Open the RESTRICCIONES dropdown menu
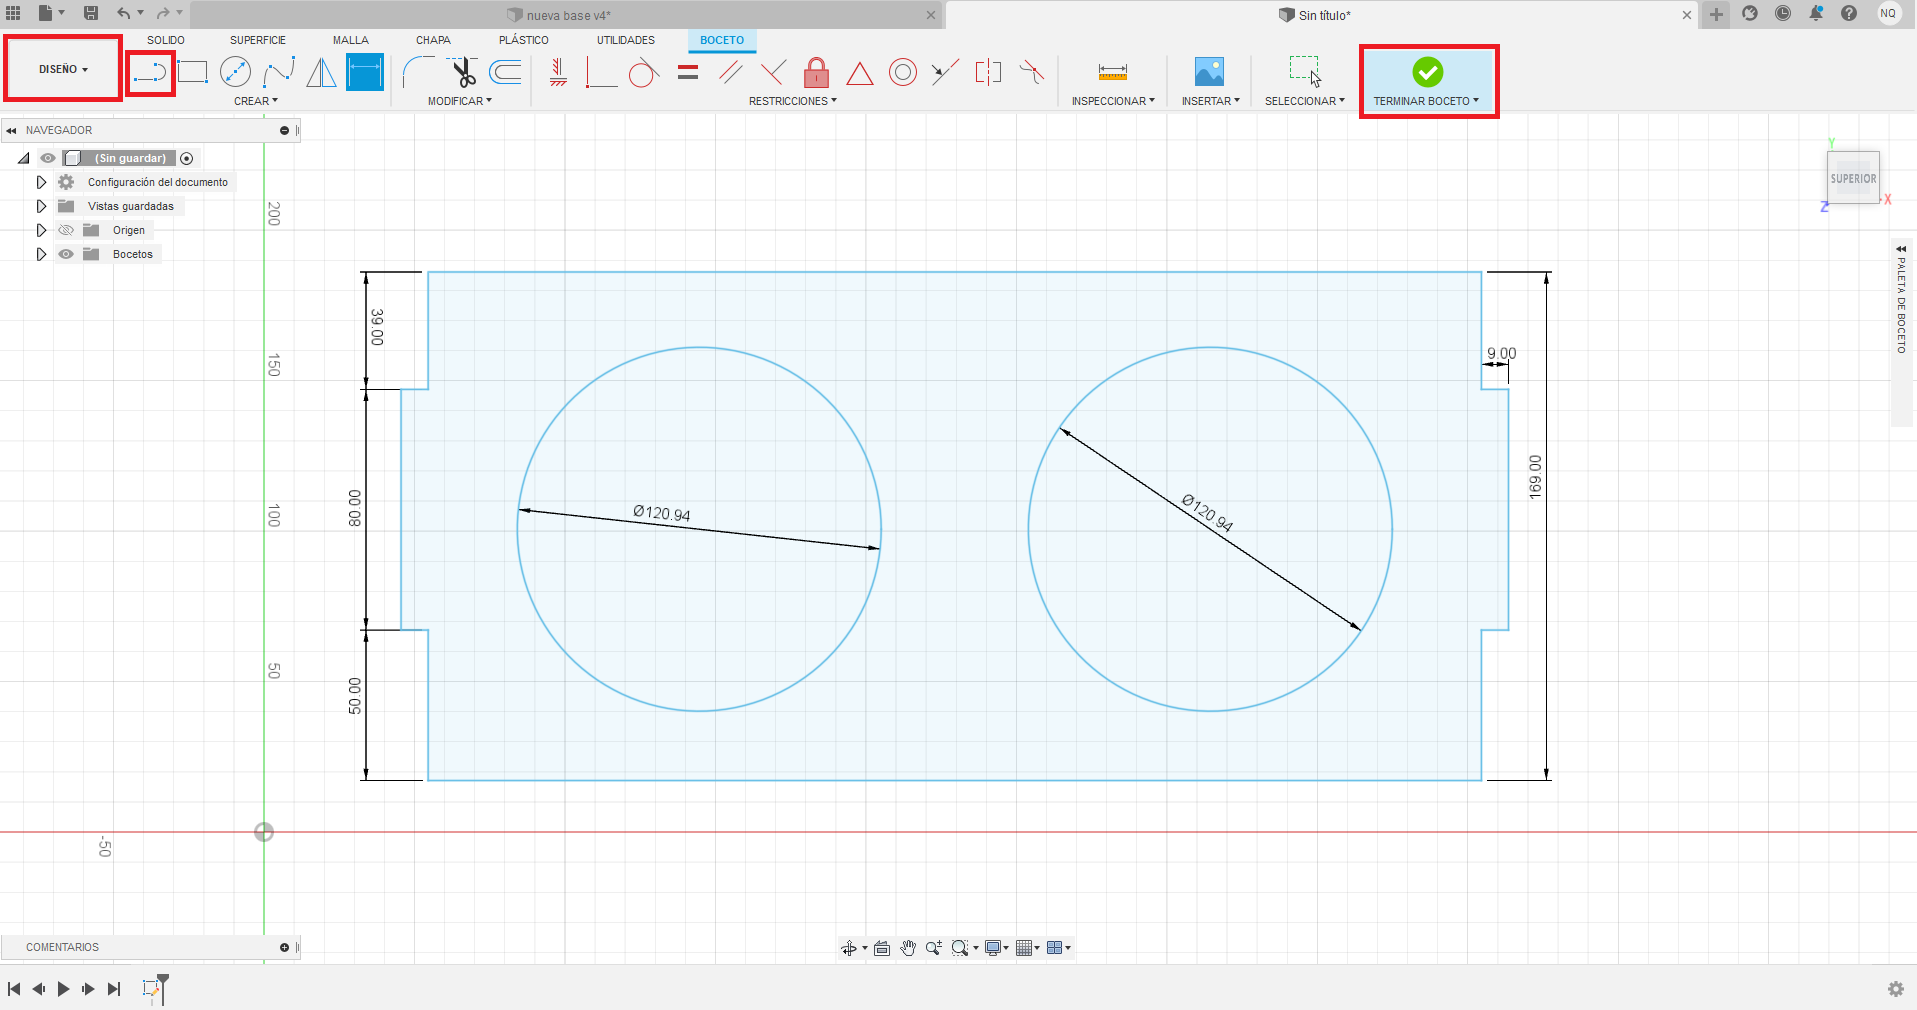Screen dimensions: 1917x1010 [793, 101]
